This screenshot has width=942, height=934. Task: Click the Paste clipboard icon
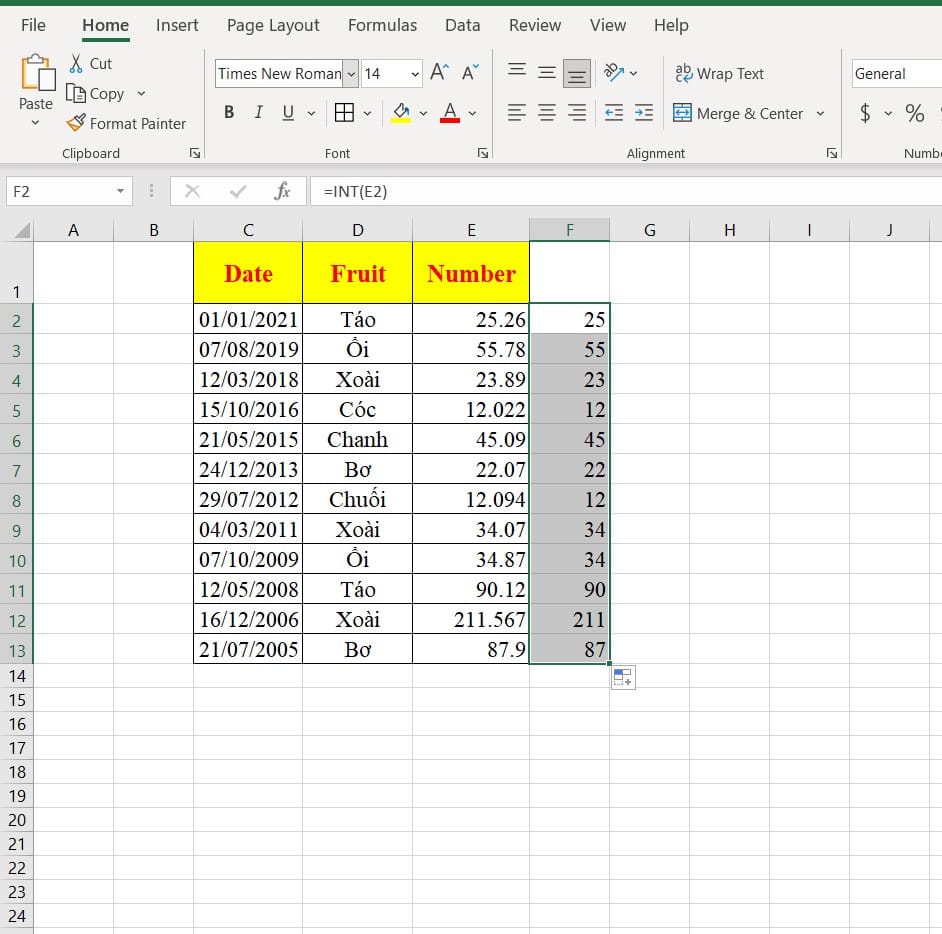pos(37,73)
